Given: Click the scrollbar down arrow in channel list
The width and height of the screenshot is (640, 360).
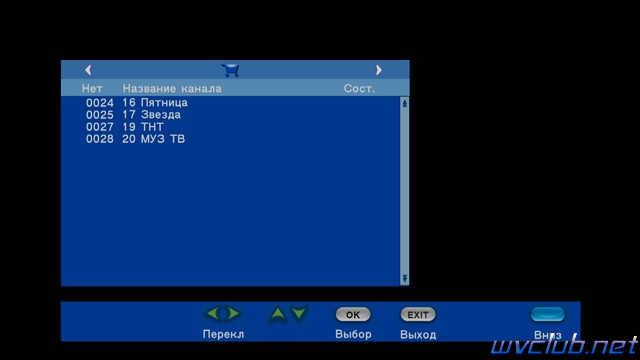Looking at the screenshot, I should [404, 279].
